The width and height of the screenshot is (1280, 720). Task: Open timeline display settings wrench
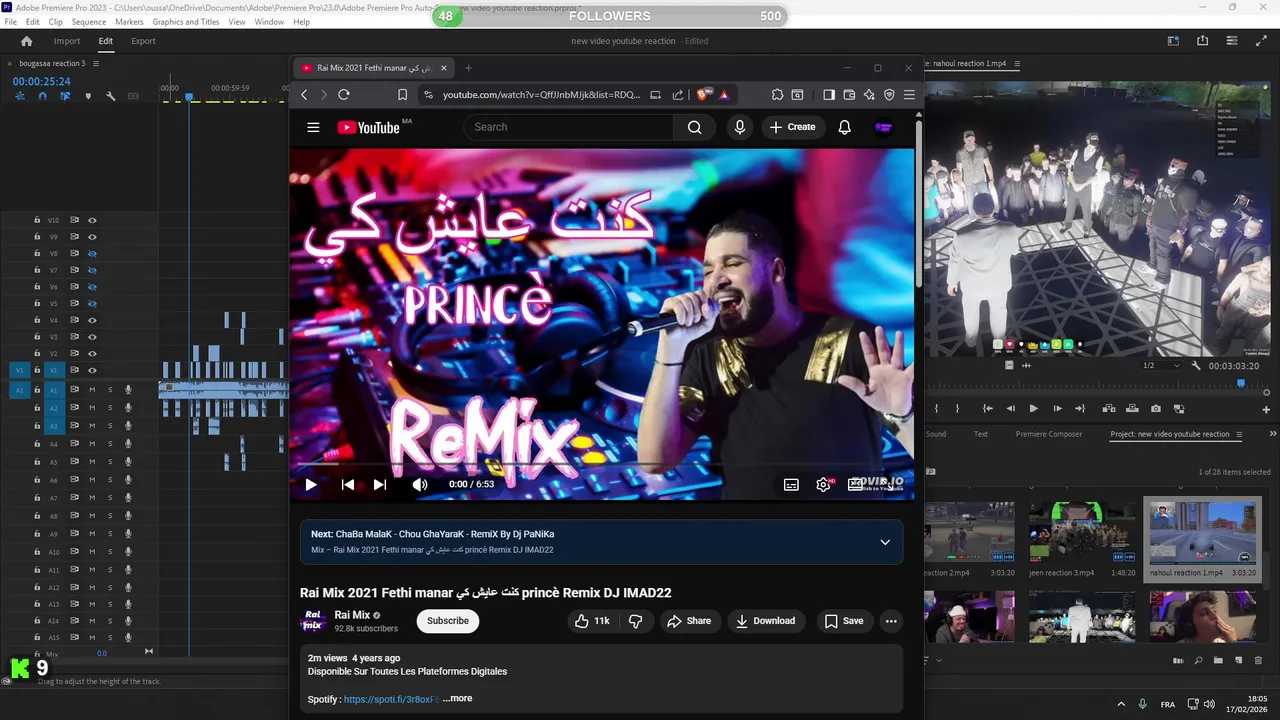pyautogui.click(x=110, y=96)
